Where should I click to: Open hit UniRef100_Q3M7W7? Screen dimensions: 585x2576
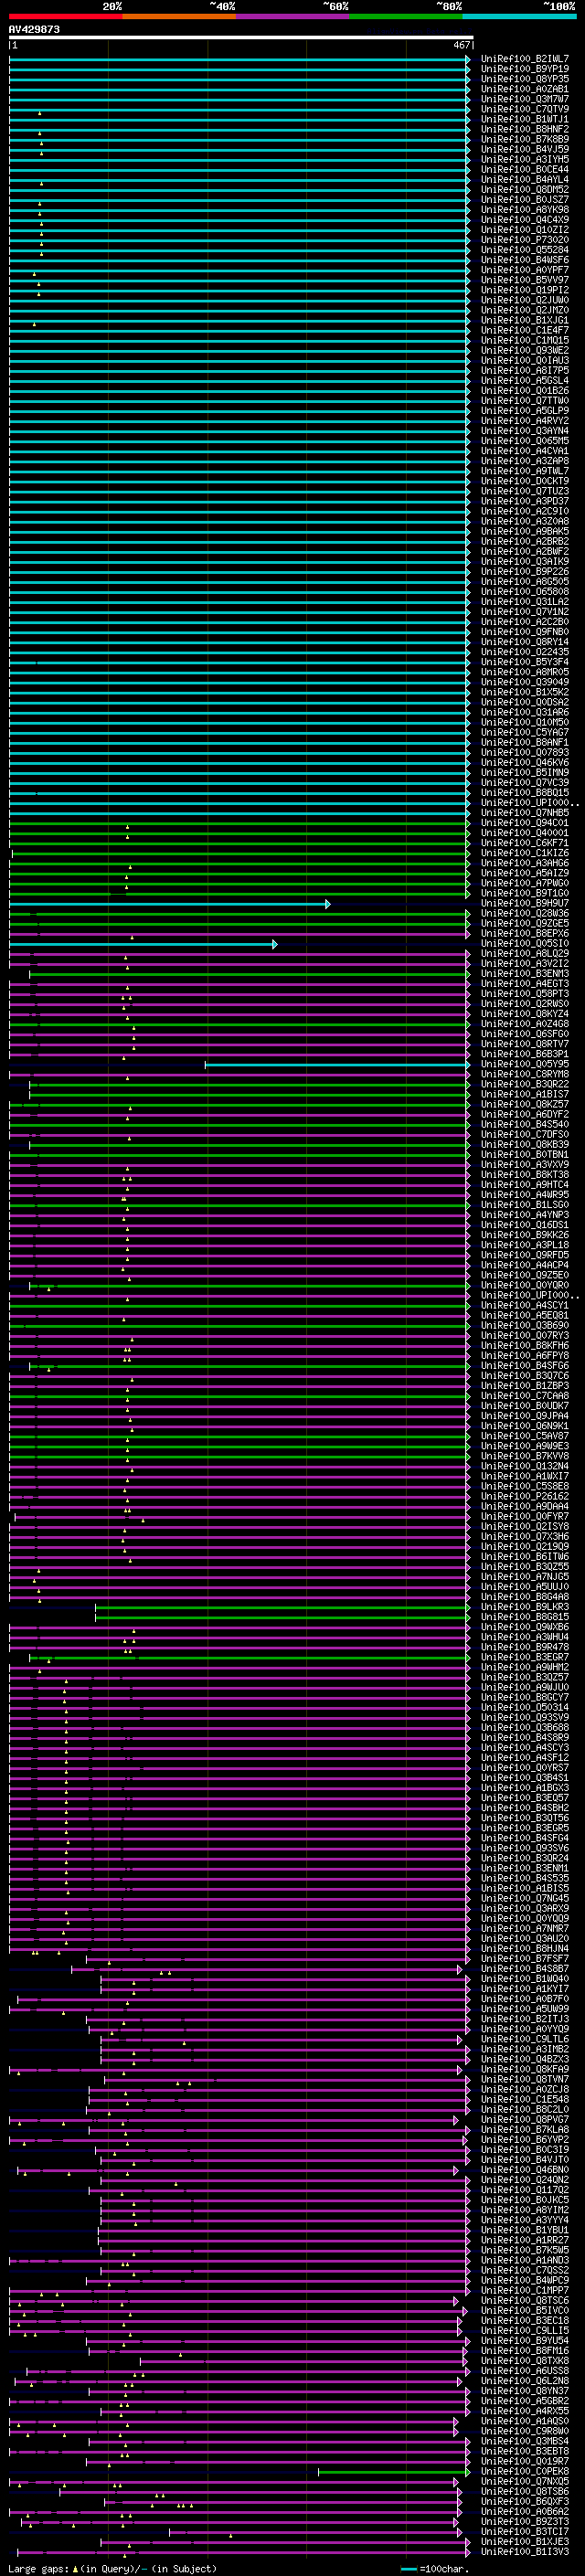525,99
